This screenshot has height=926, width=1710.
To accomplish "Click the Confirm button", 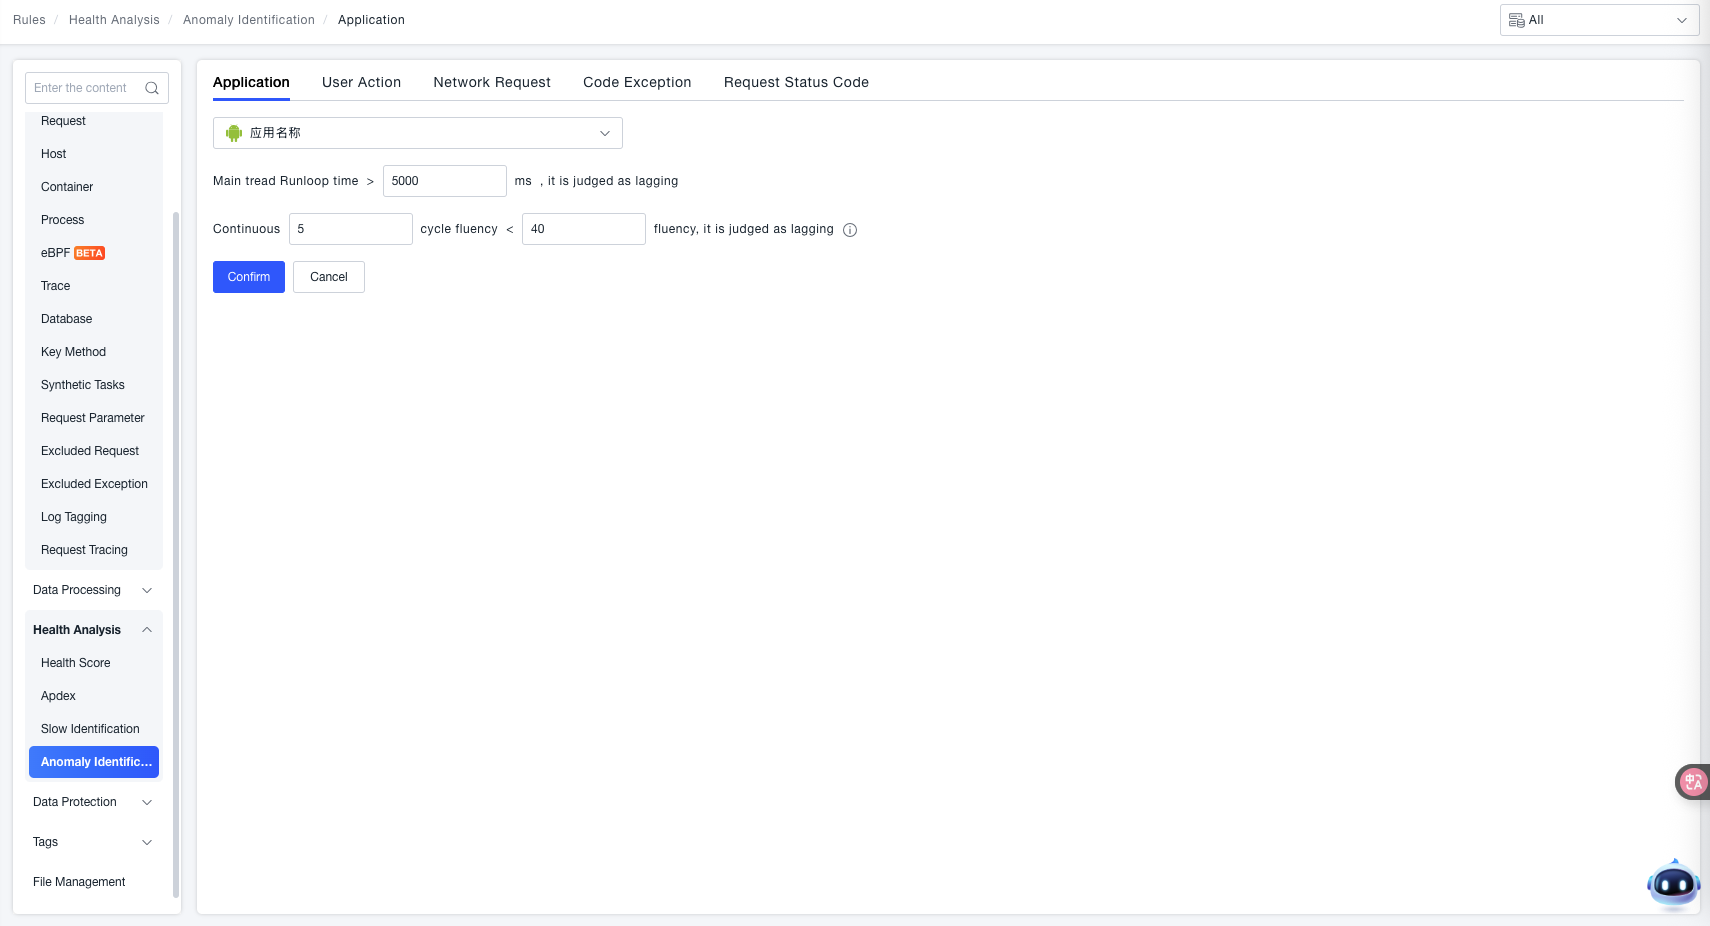I will [x=249, y=277].
